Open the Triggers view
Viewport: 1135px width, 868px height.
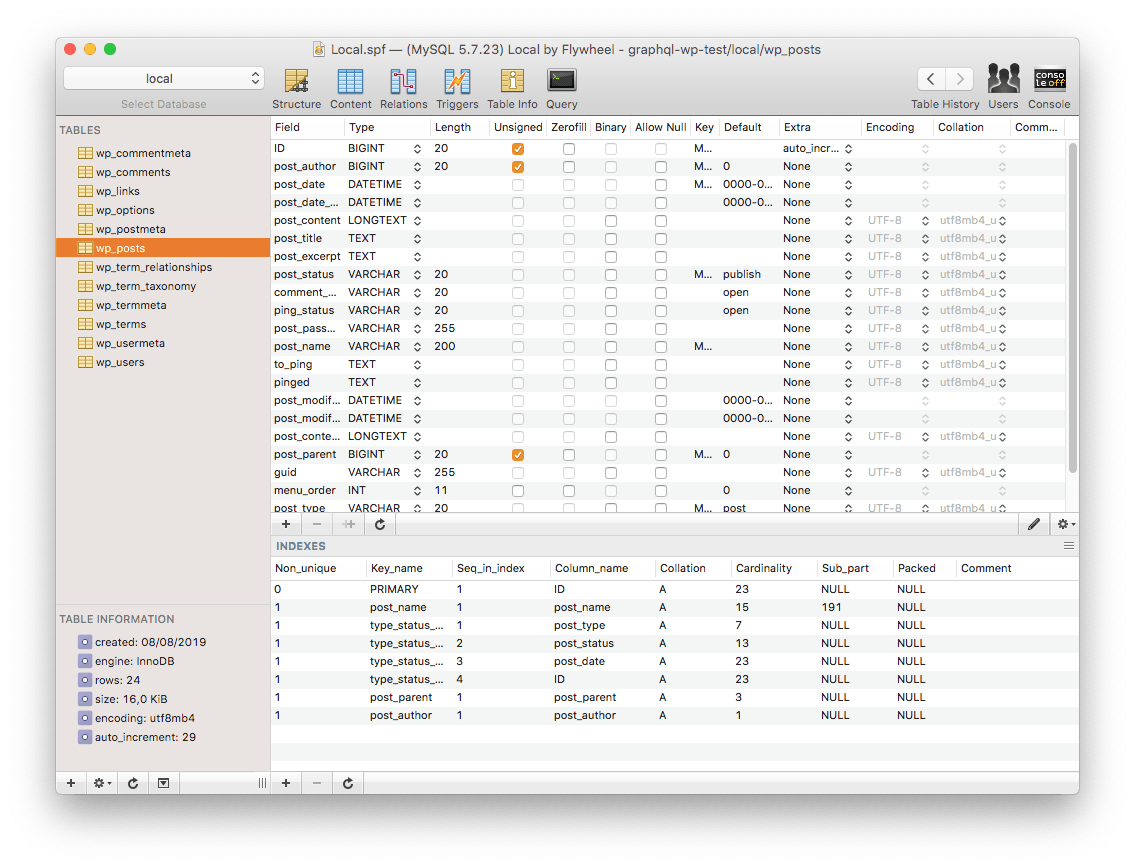click(x=457, y=88)
